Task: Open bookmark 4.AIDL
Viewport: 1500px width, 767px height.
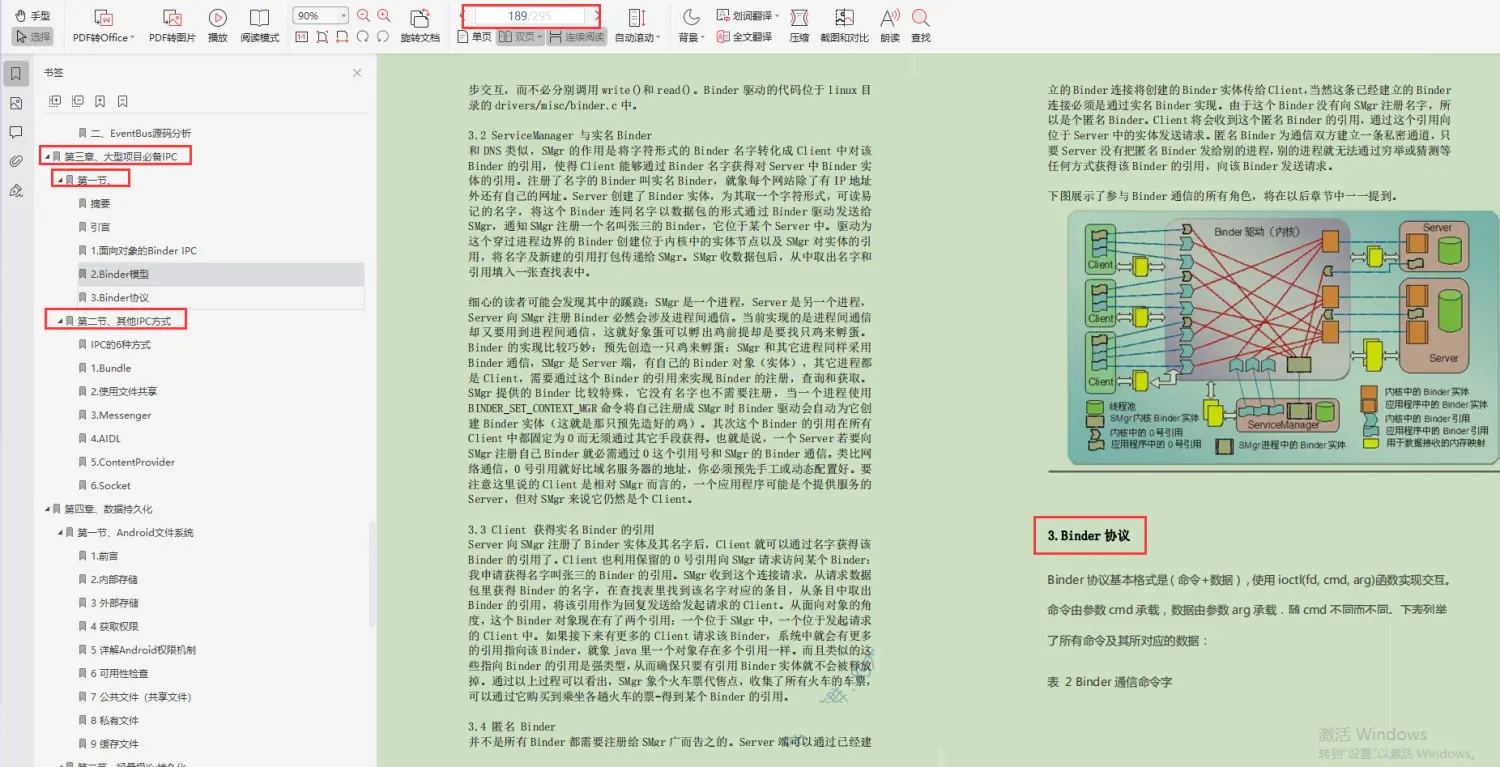Action: [x=99, y=439]
